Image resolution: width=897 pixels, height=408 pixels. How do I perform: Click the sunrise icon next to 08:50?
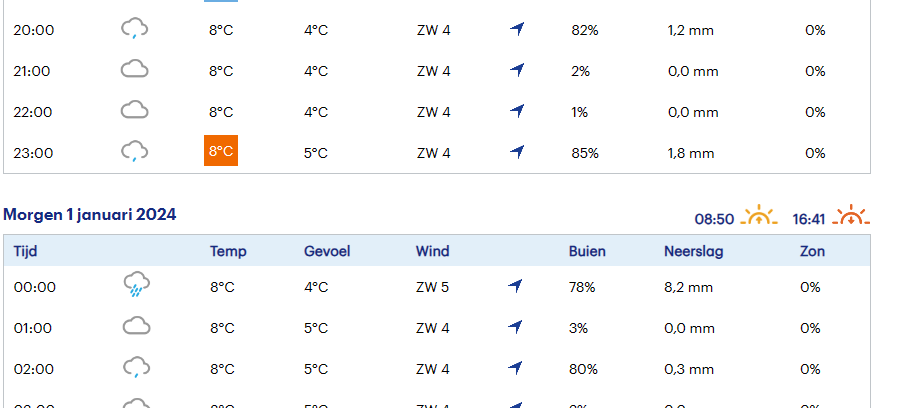pos(759,215)
